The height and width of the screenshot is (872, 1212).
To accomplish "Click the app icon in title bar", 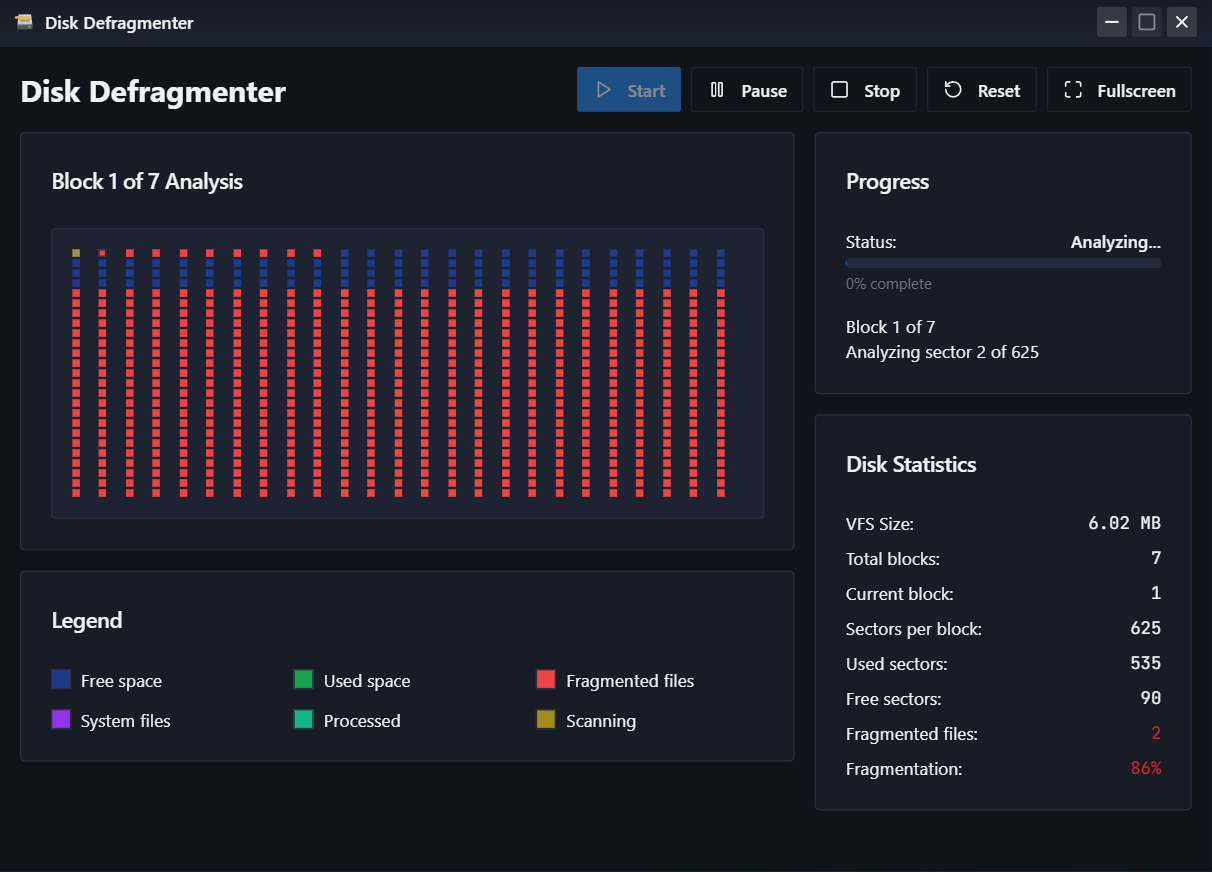I will tap(24, 22).
